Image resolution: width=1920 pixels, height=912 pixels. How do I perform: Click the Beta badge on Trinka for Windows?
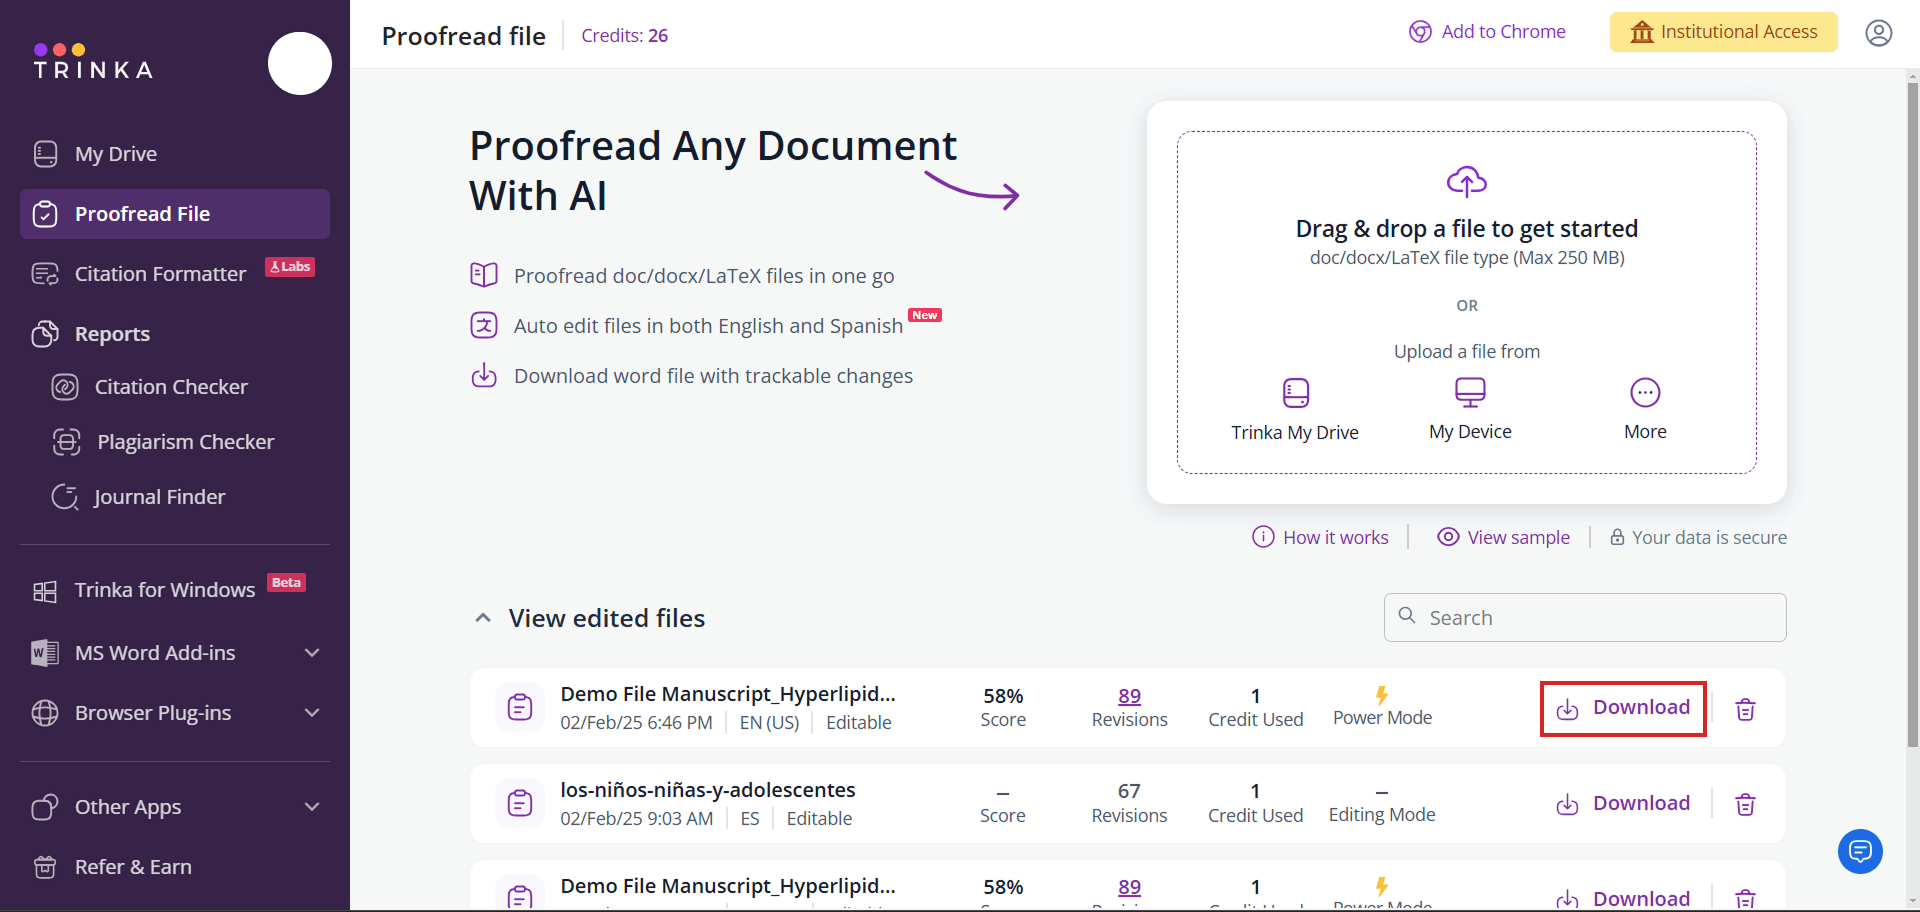click(x=286, y=583)
